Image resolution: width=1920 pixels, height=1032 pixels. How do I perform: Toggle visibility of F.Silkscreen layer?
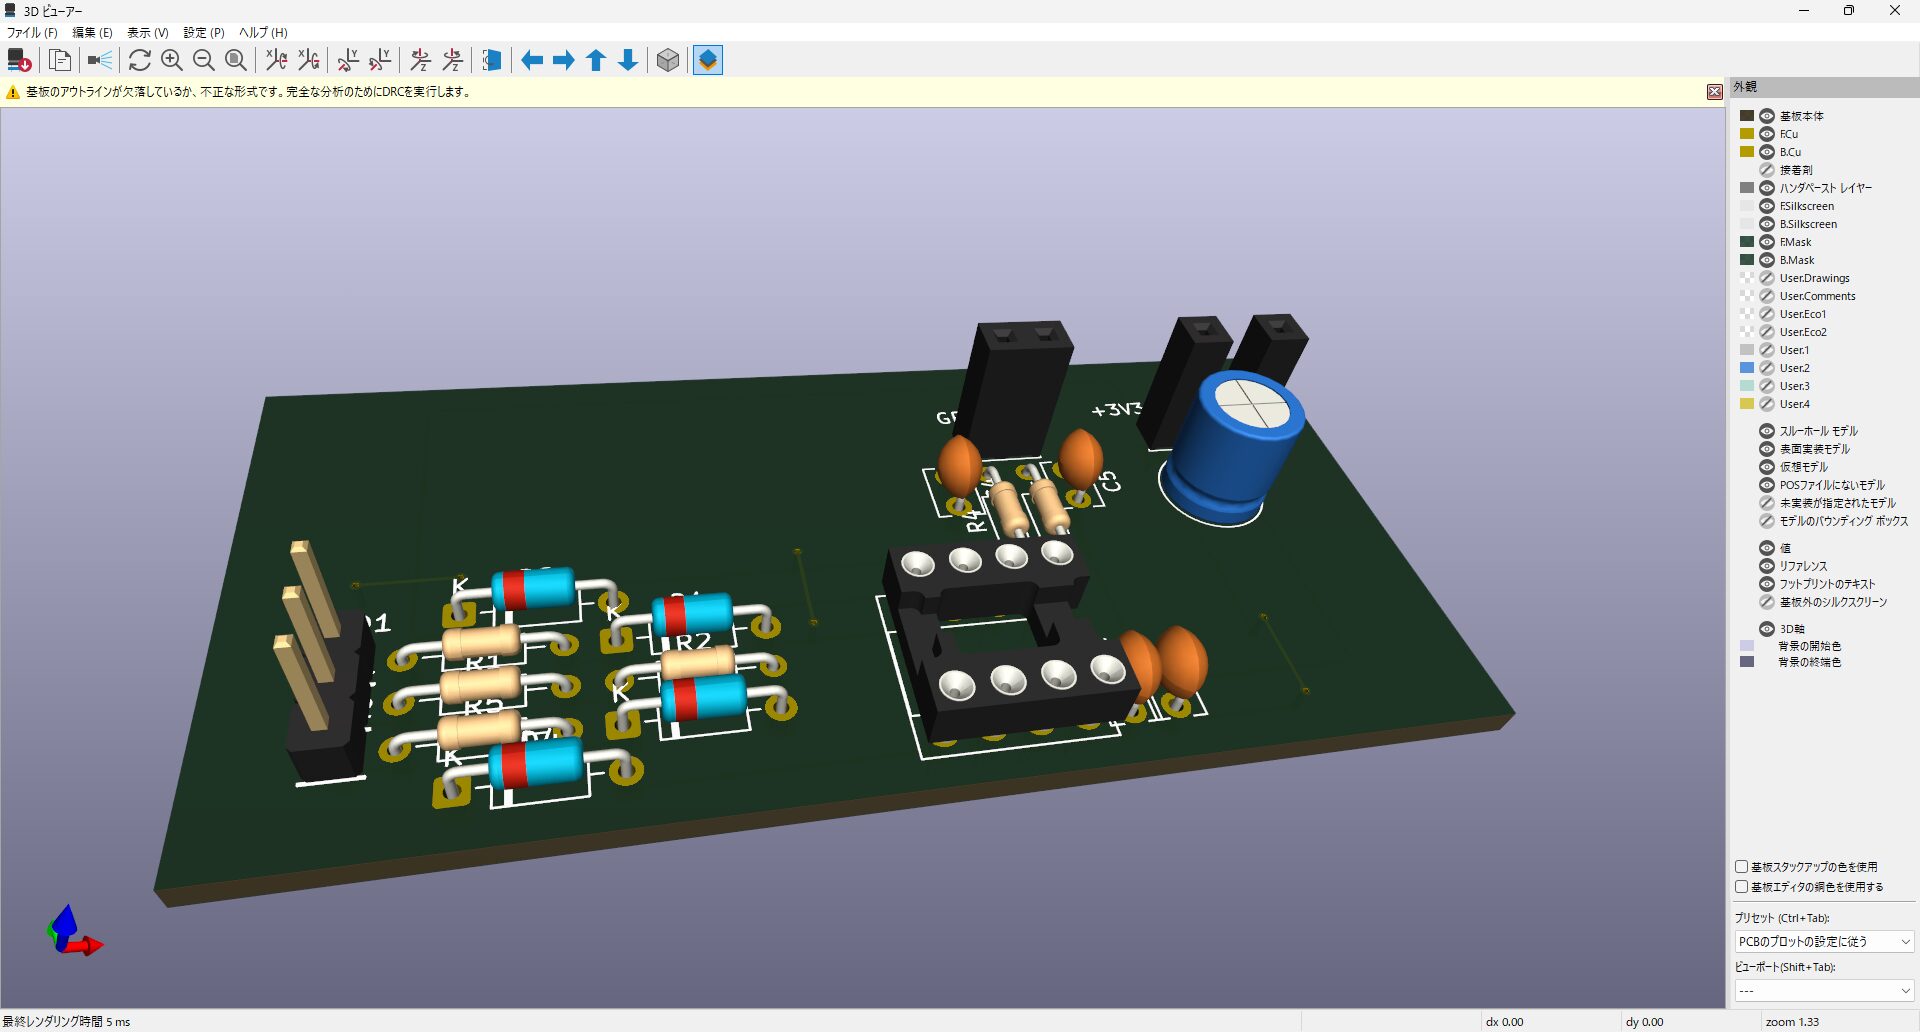1767,206
